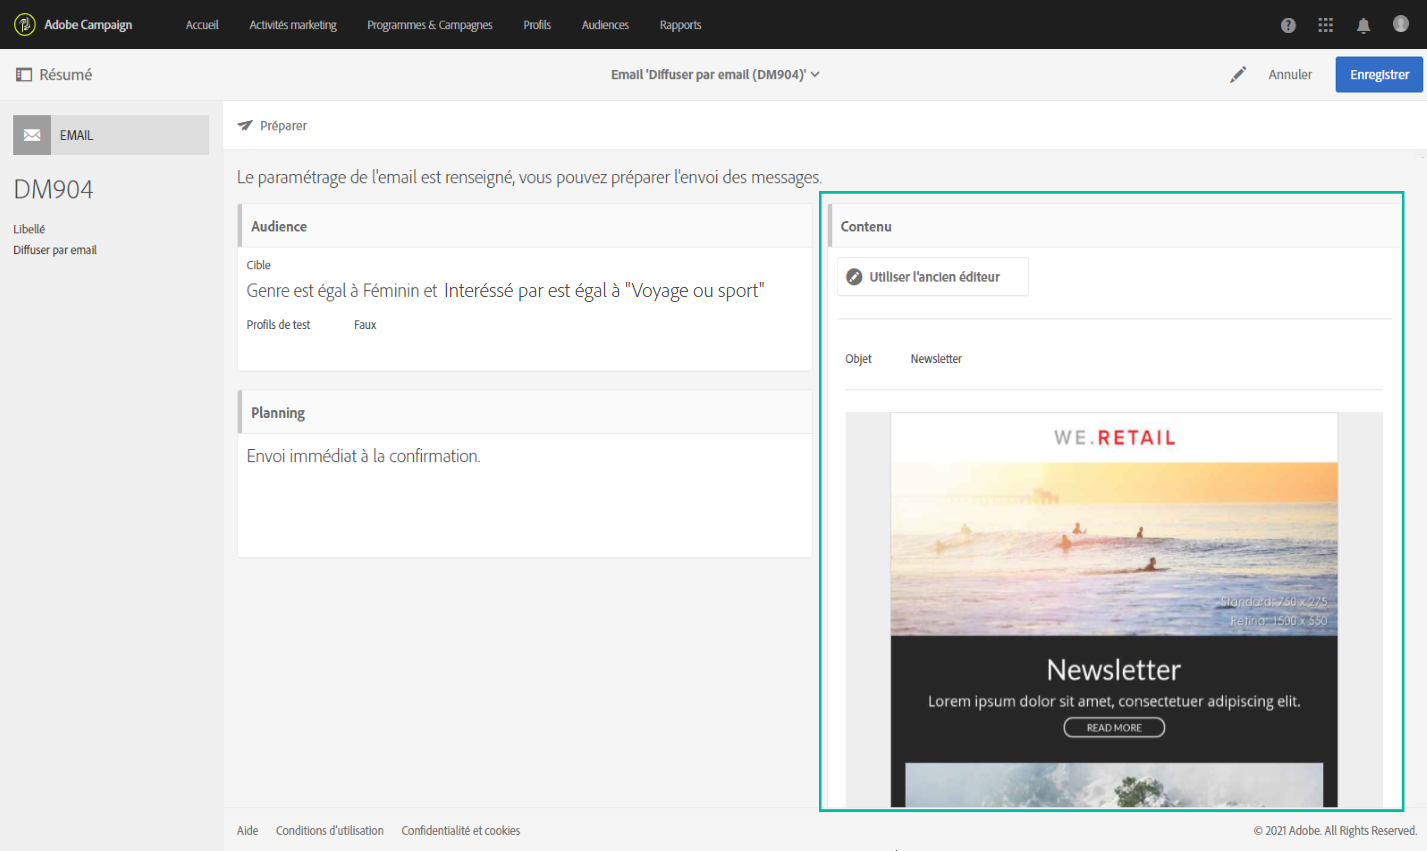Open the help question mark icon
1427x851 pixels.
click(1288, 25)
